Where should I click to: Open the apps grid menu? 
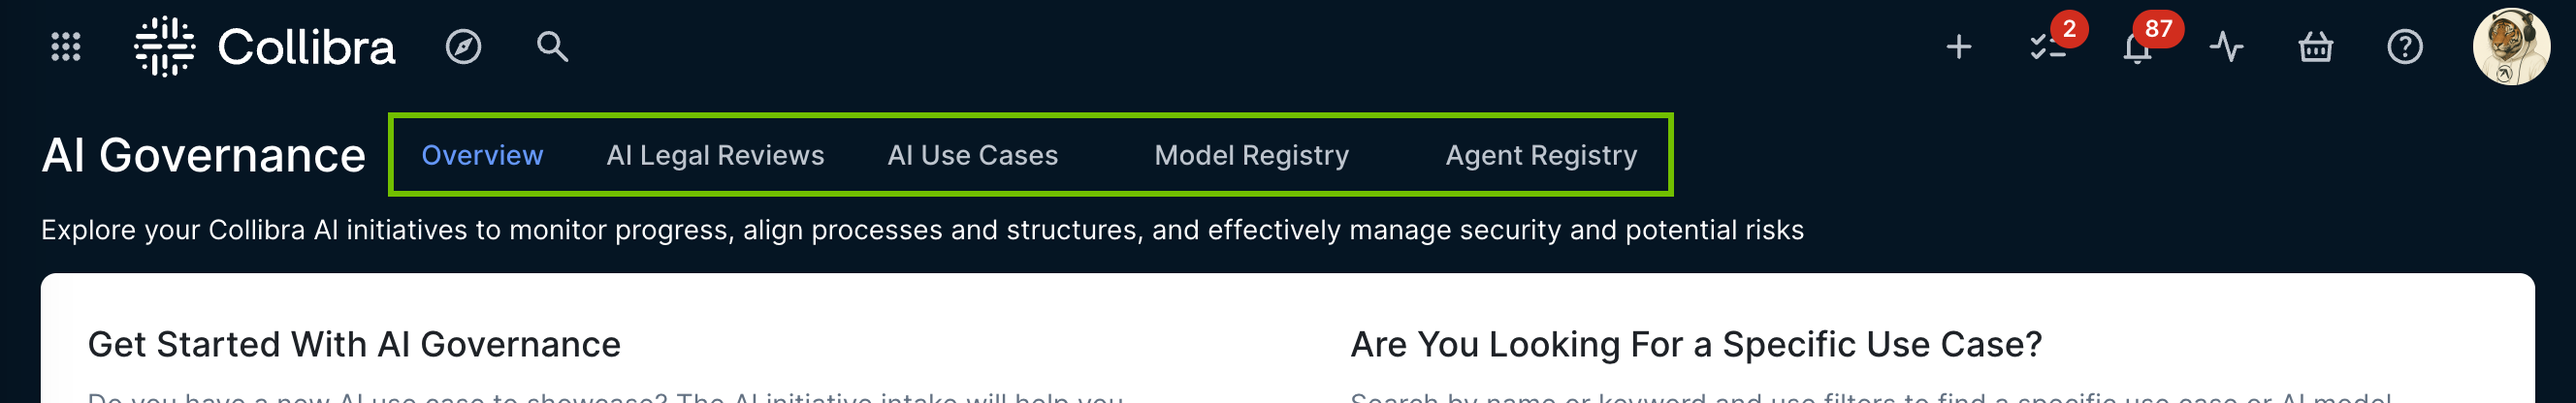(66, 47)
